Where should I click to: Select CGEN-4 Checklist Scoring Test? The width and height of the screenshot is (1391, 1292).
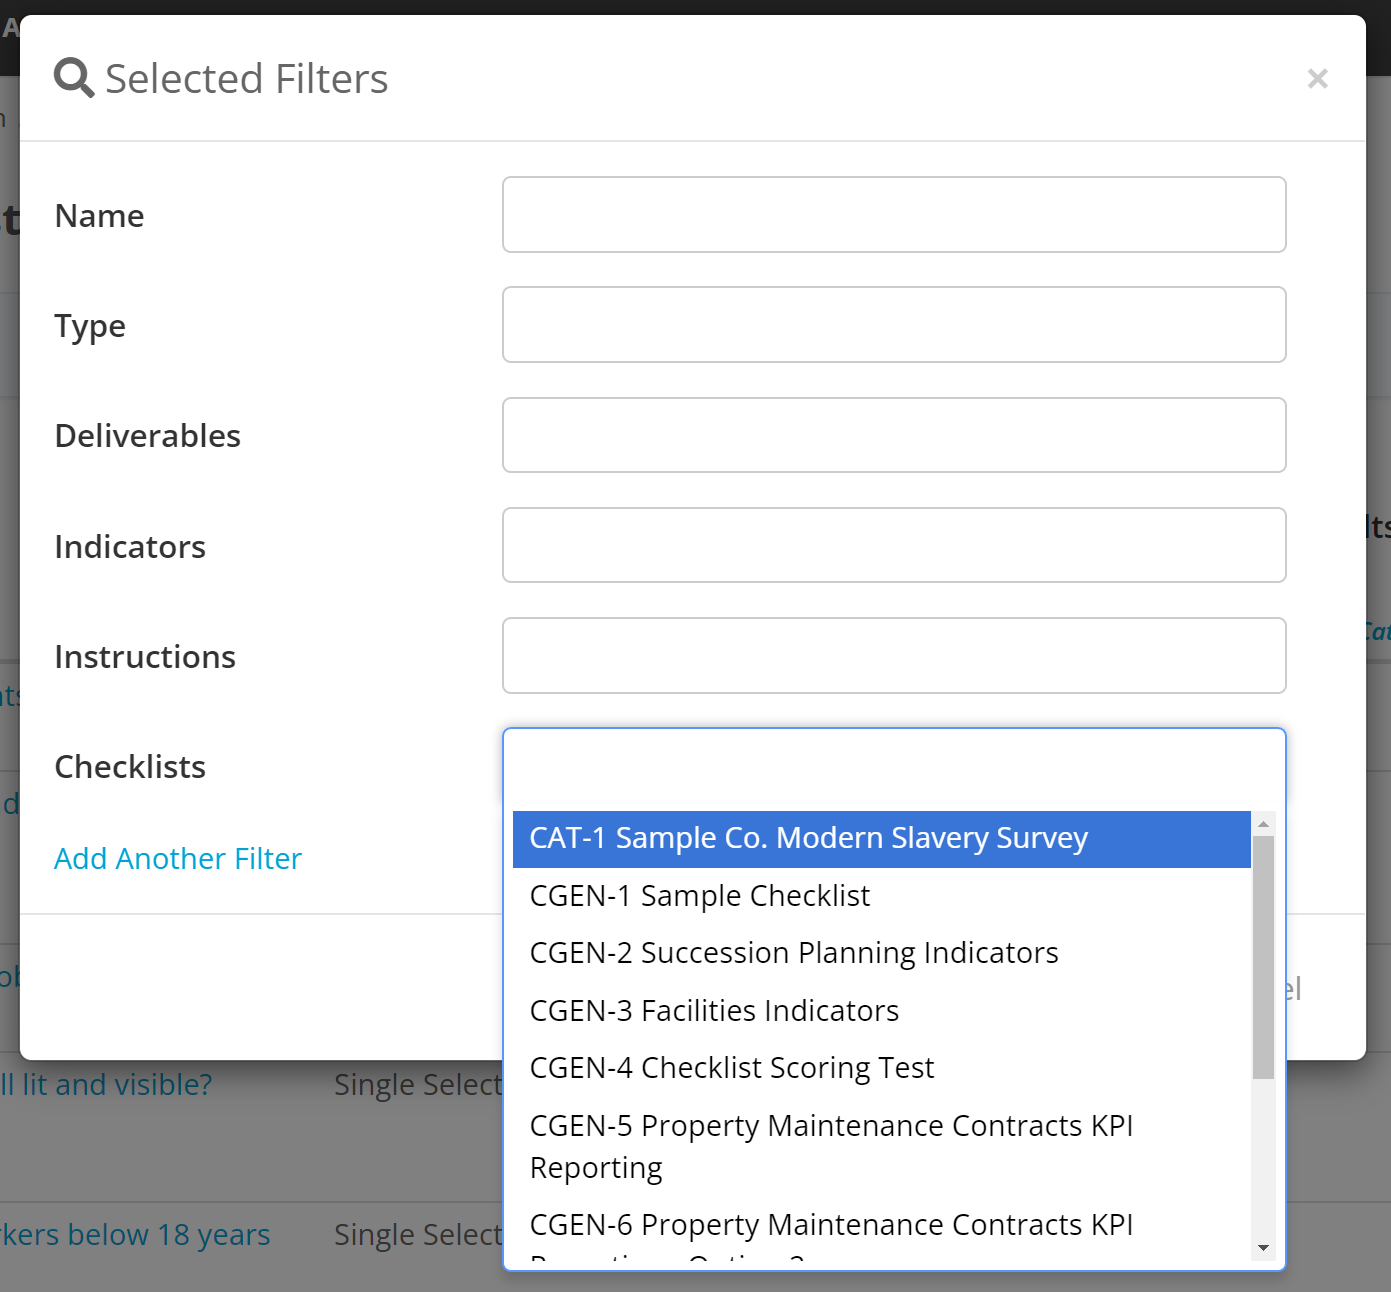(731, 1068)
